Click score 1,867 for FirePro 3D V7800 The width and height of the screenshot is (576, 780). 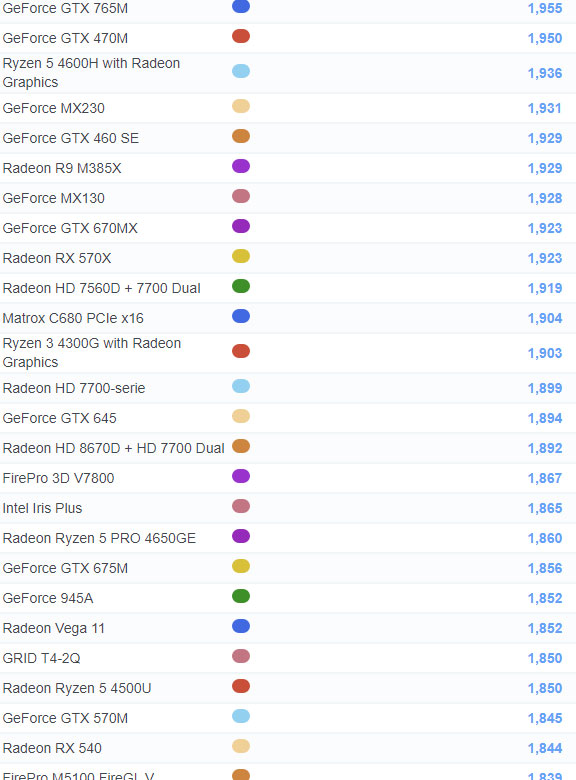tap(545, 478)
